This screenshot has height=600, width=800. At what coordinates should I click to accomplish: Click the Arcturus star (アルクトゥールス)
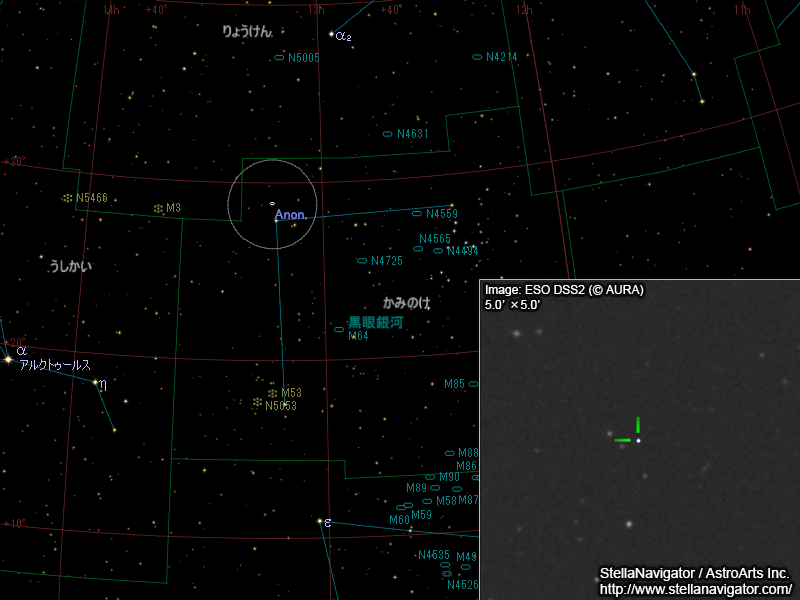pos(8,359)
